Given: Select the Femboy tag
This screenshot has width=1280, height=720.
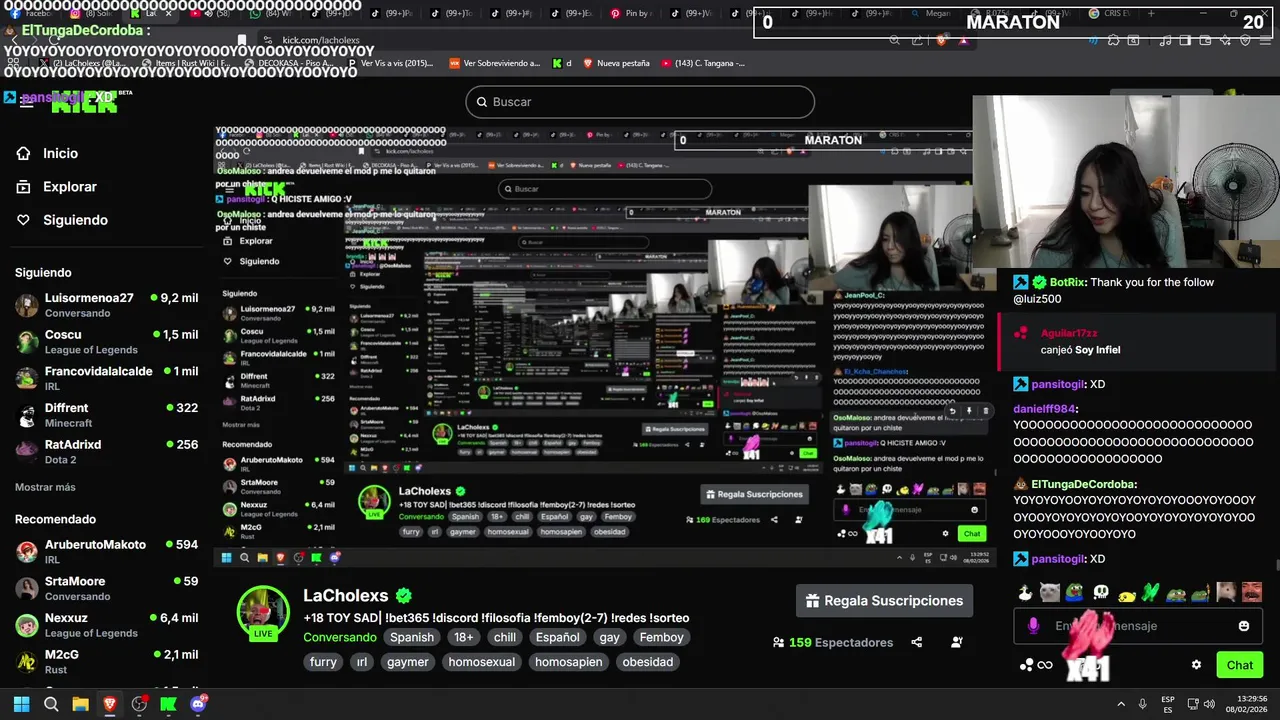Looking at the screenshot, I should [662, 637].
